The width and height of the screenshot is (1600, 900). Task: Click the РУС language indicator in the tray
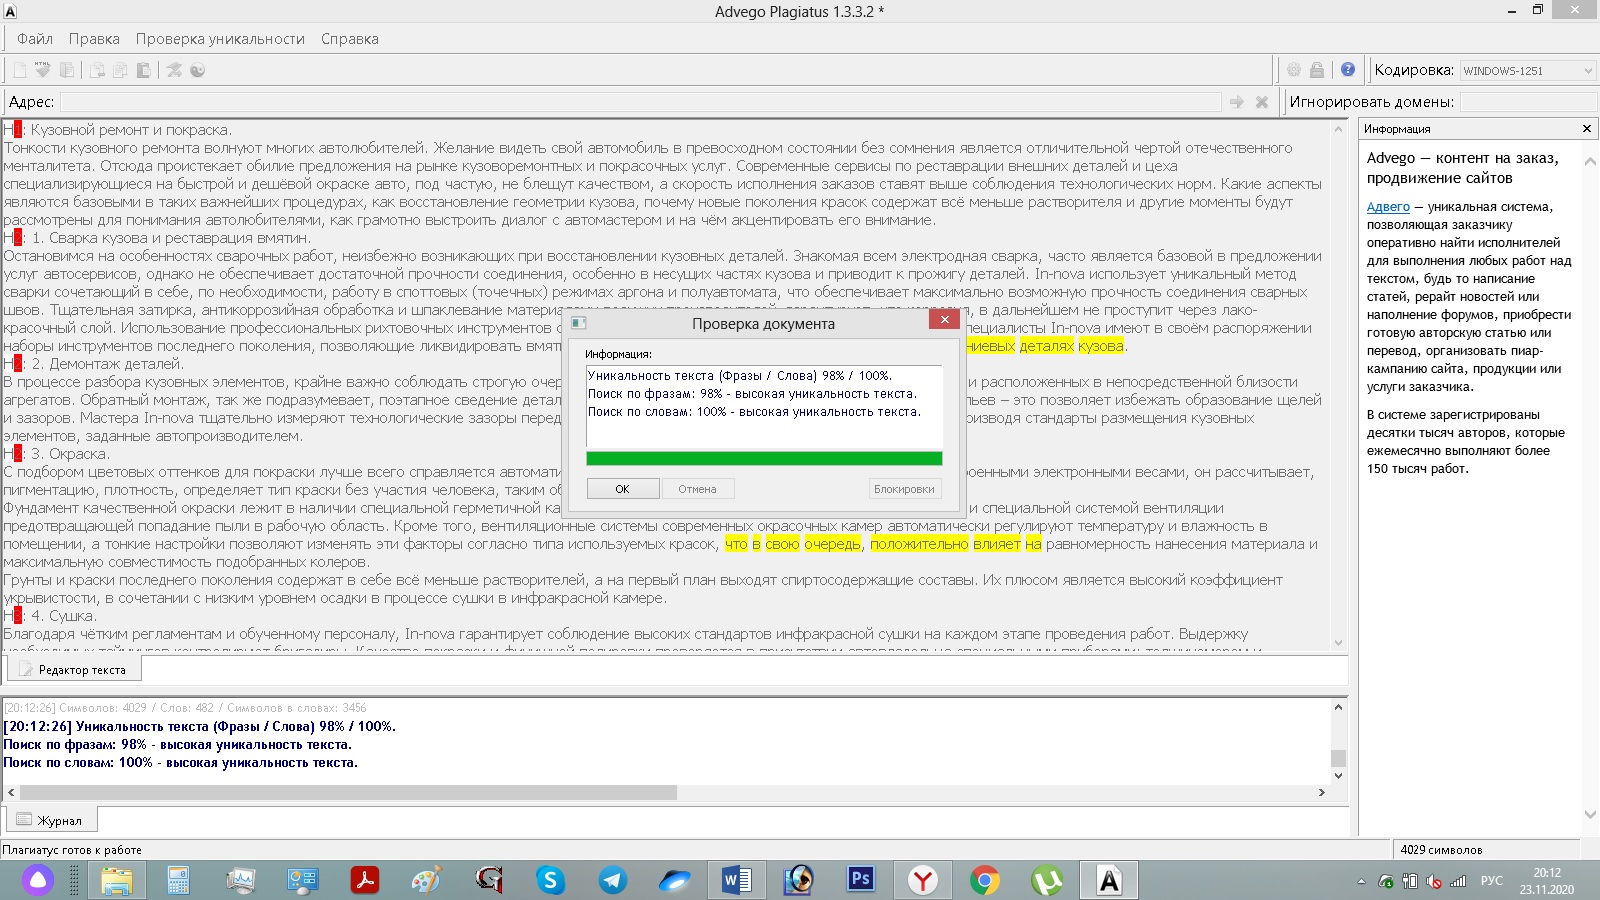point(1491,881)
